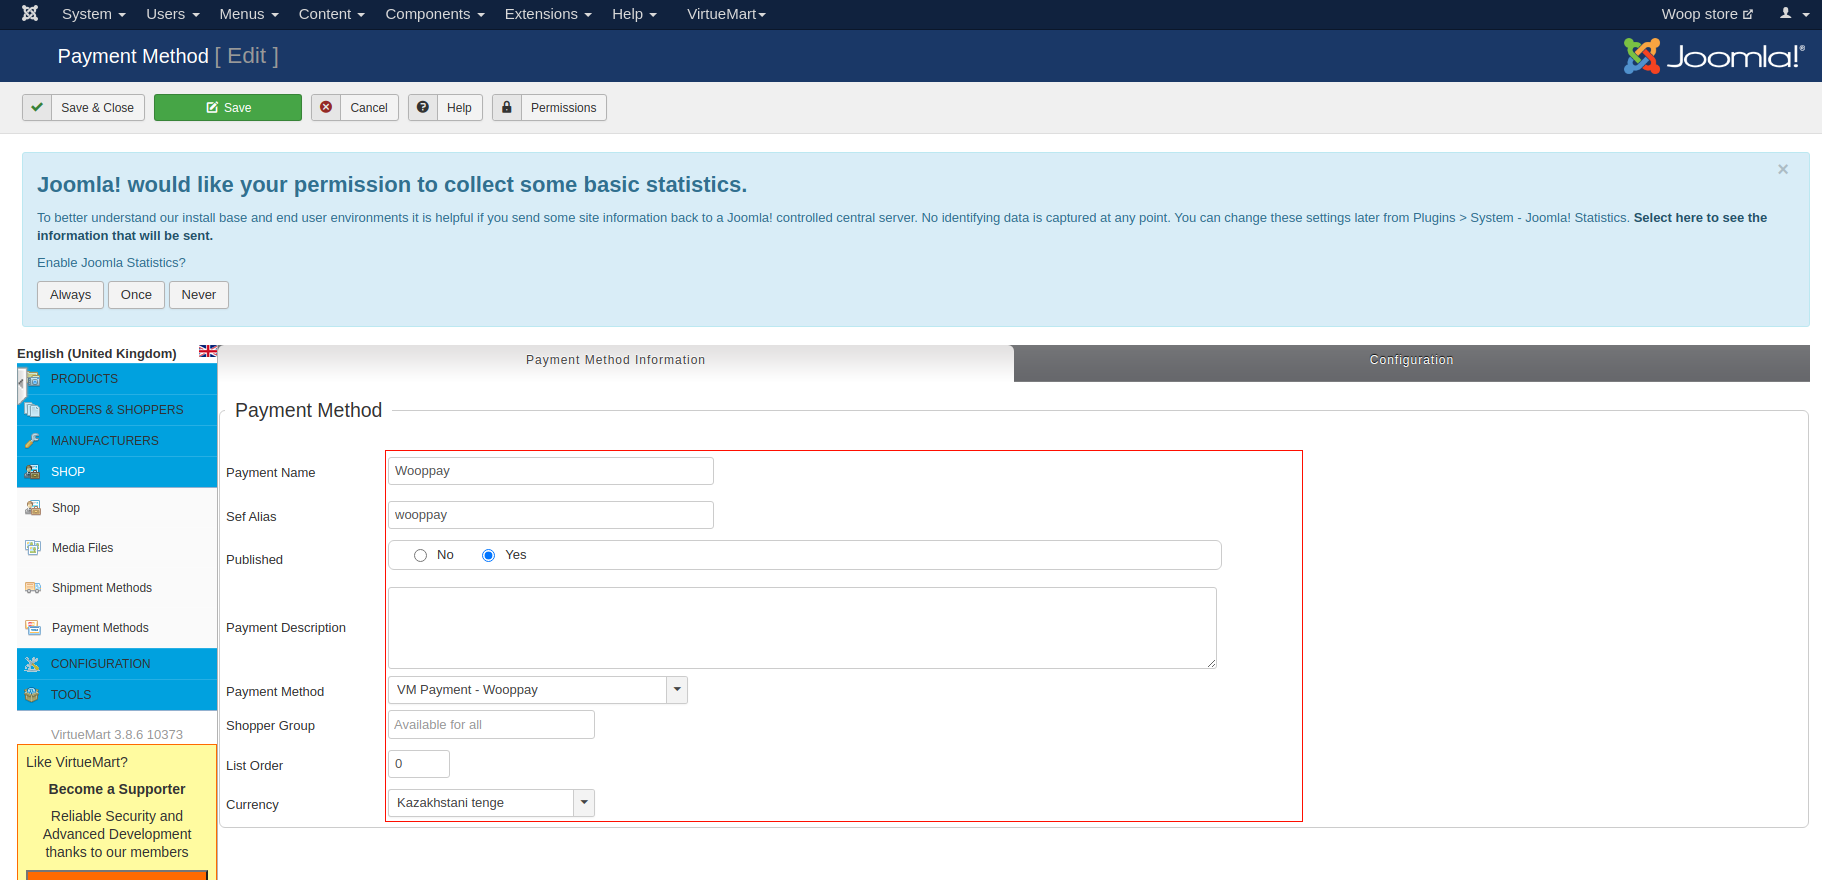
Task: Click the Once statistics button
Action: pos(136,295)
